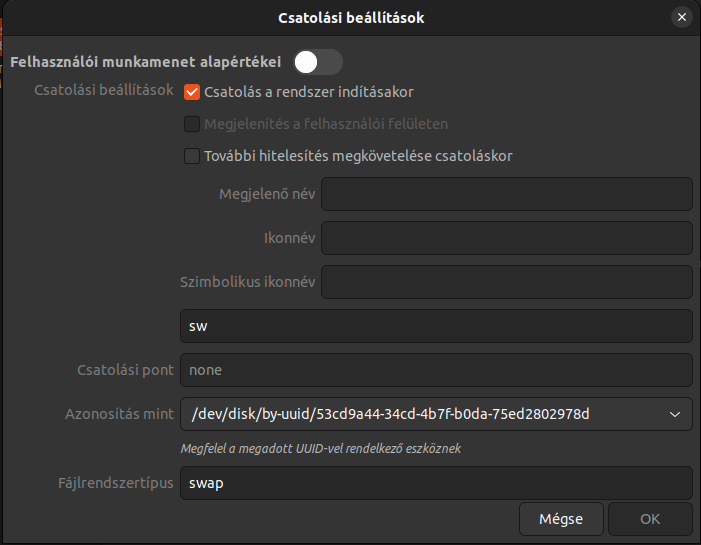Focus the Fájlrendszertípus field showing swap
Screen dimensions: 701x545
(x=436, y=483)
